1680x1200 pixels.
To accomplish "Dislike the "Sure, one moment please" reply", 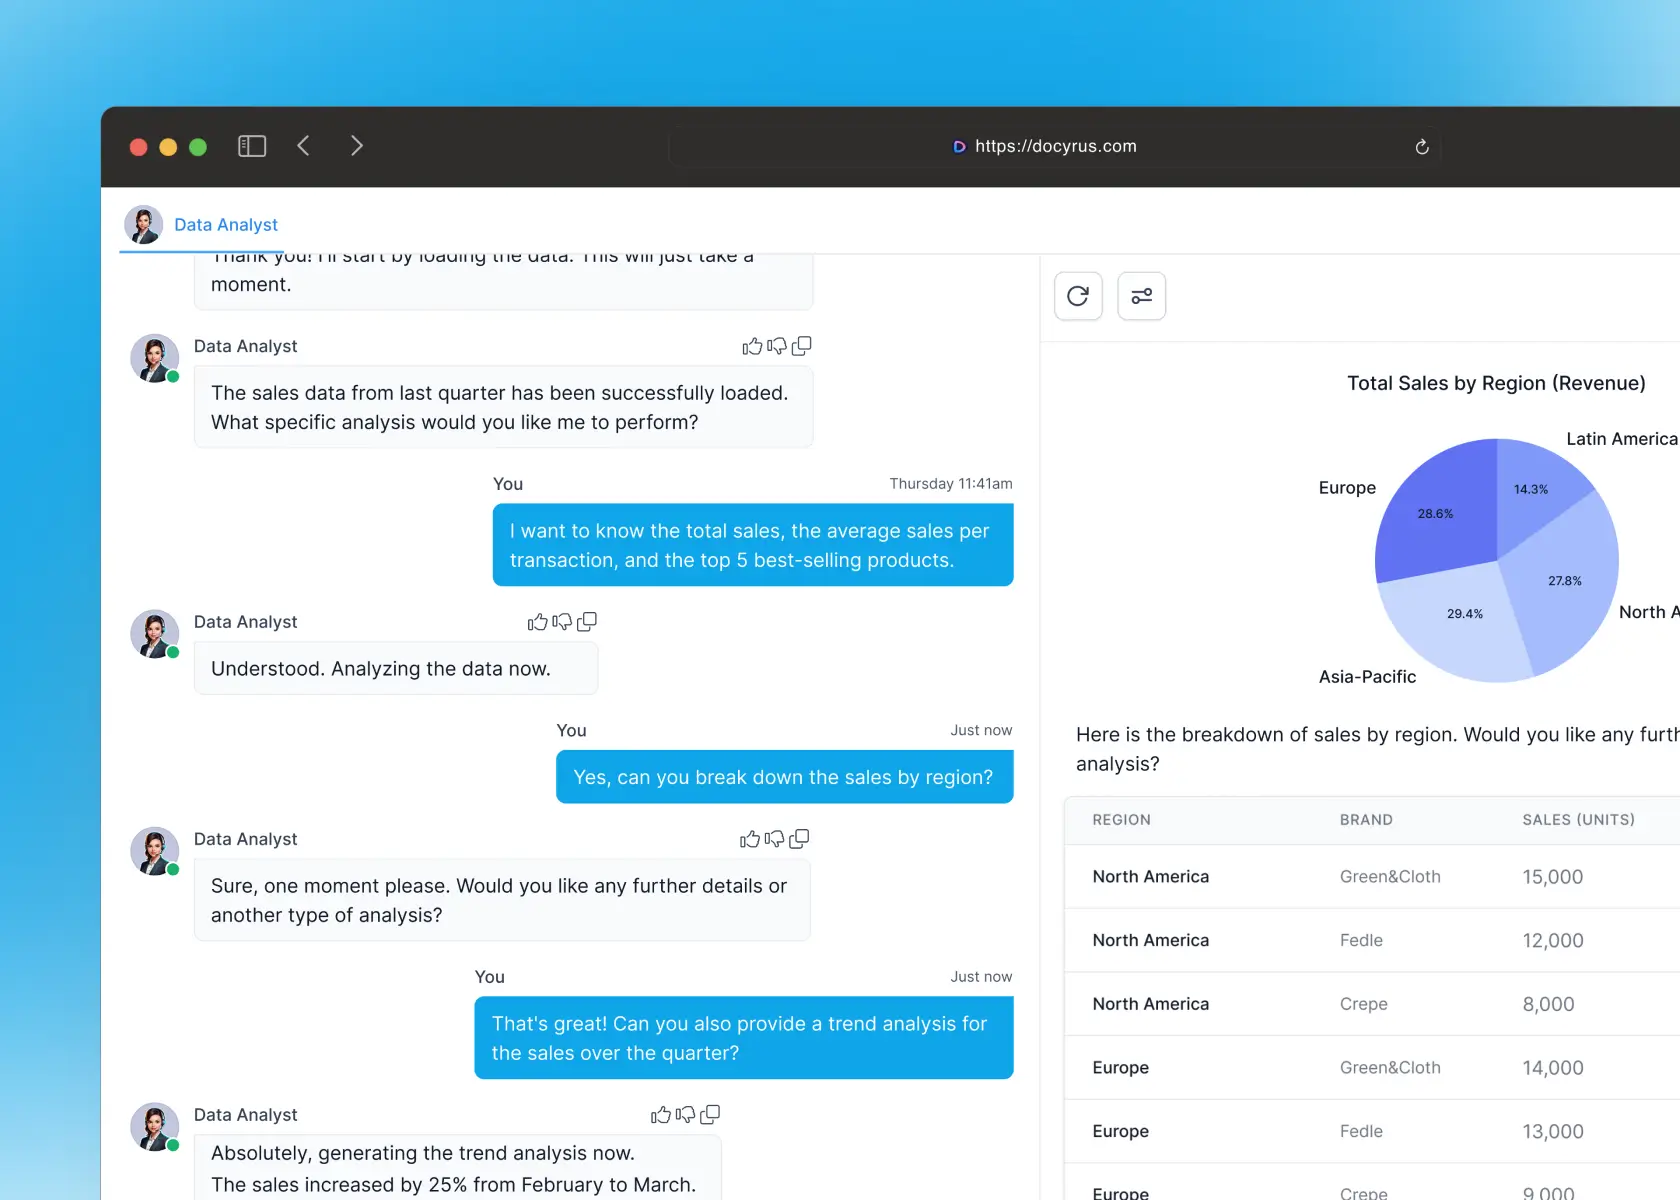I will pyautogui.click(x=775, y=839).
